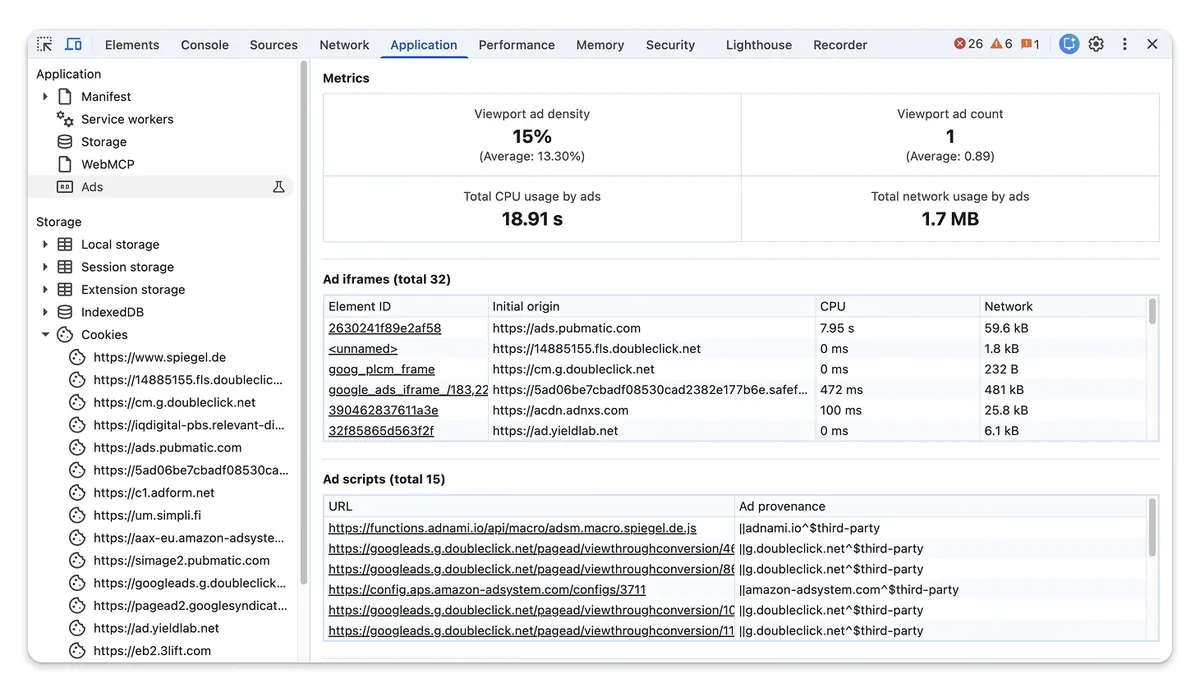This screenshot has width=1200, height=692.
Task: Collapse the Cookies tree arrow
Action: (45, 335)
